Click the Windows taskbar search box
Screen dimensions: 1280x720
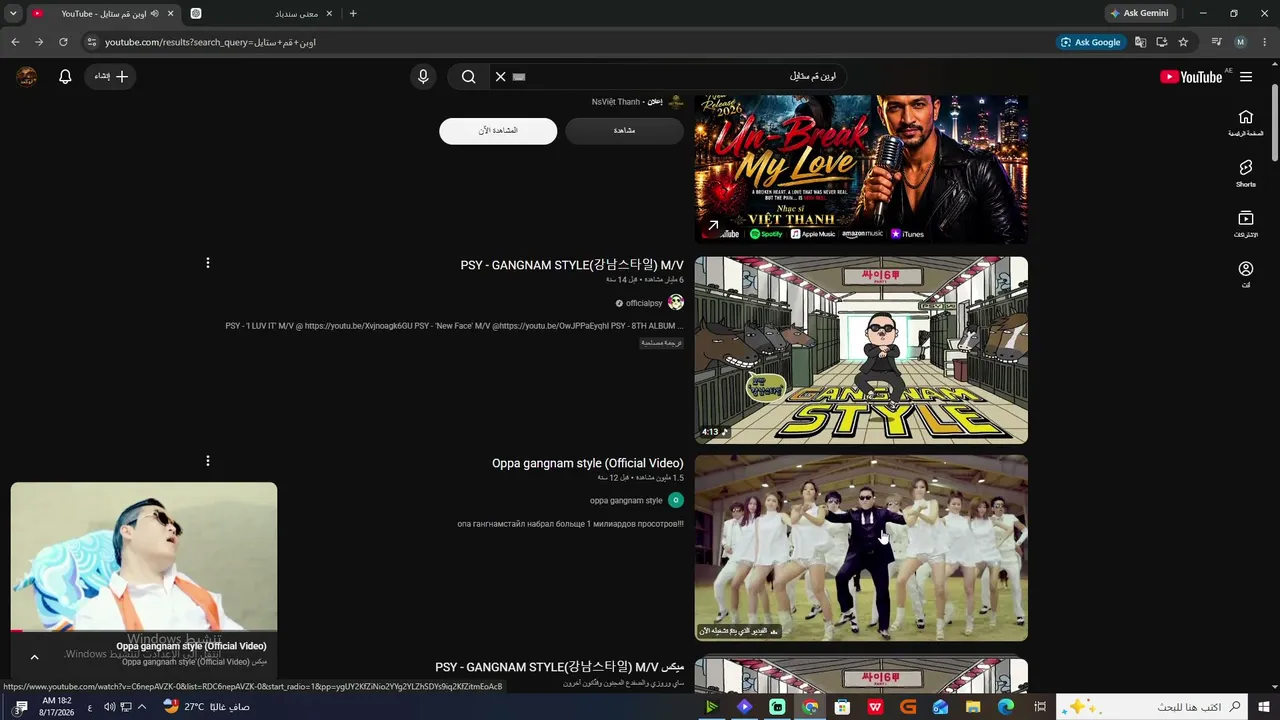click(1153, 707)
